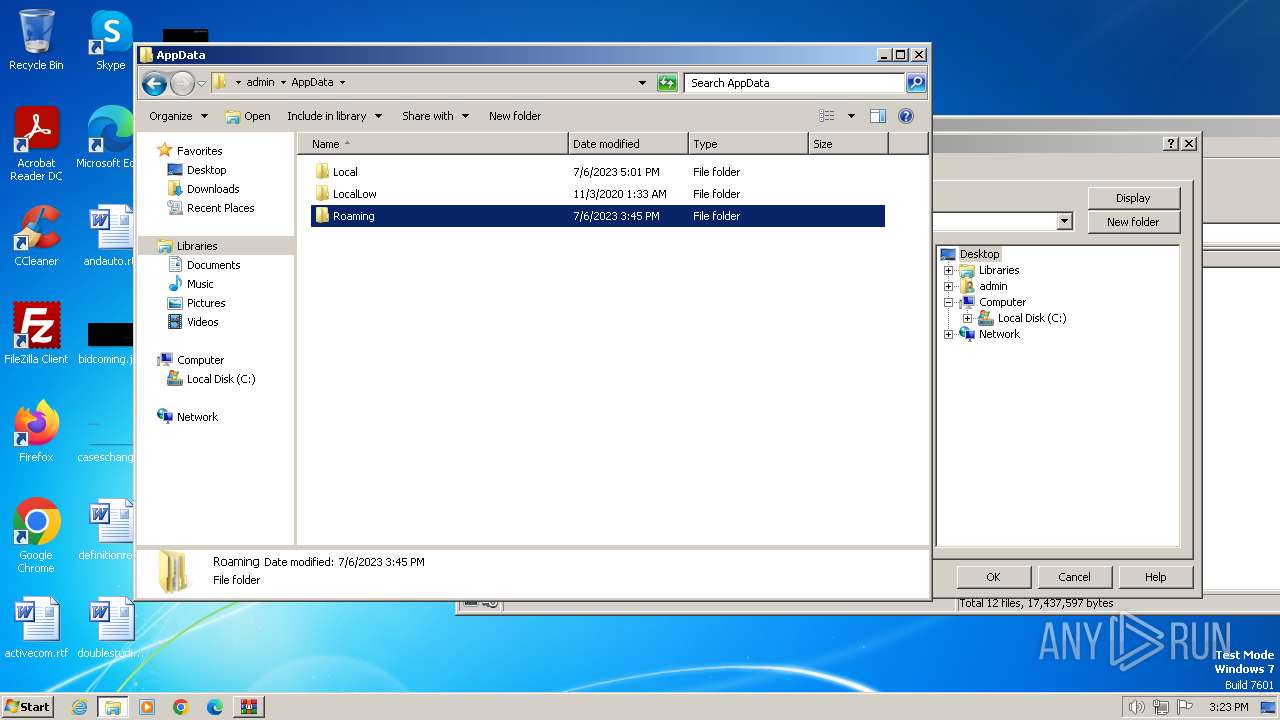Click New folder button in the dialog
1280x720 pixels.
(x=1133, y=222)
